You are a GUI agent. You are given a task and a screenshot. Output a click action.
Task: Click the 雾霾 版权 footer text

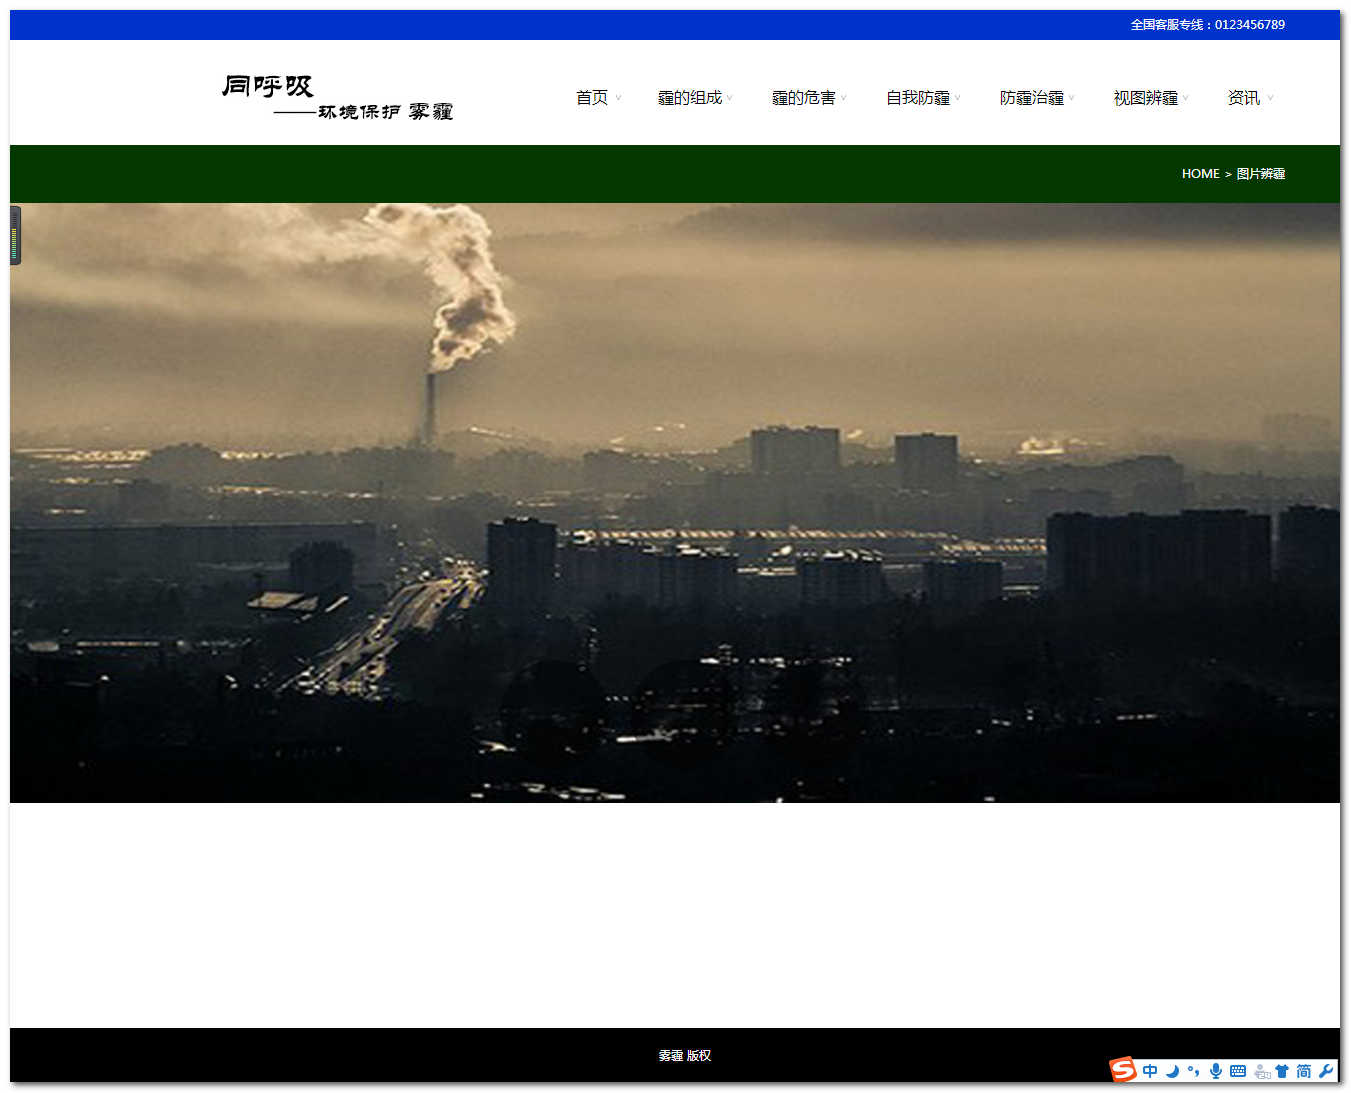685,1056
